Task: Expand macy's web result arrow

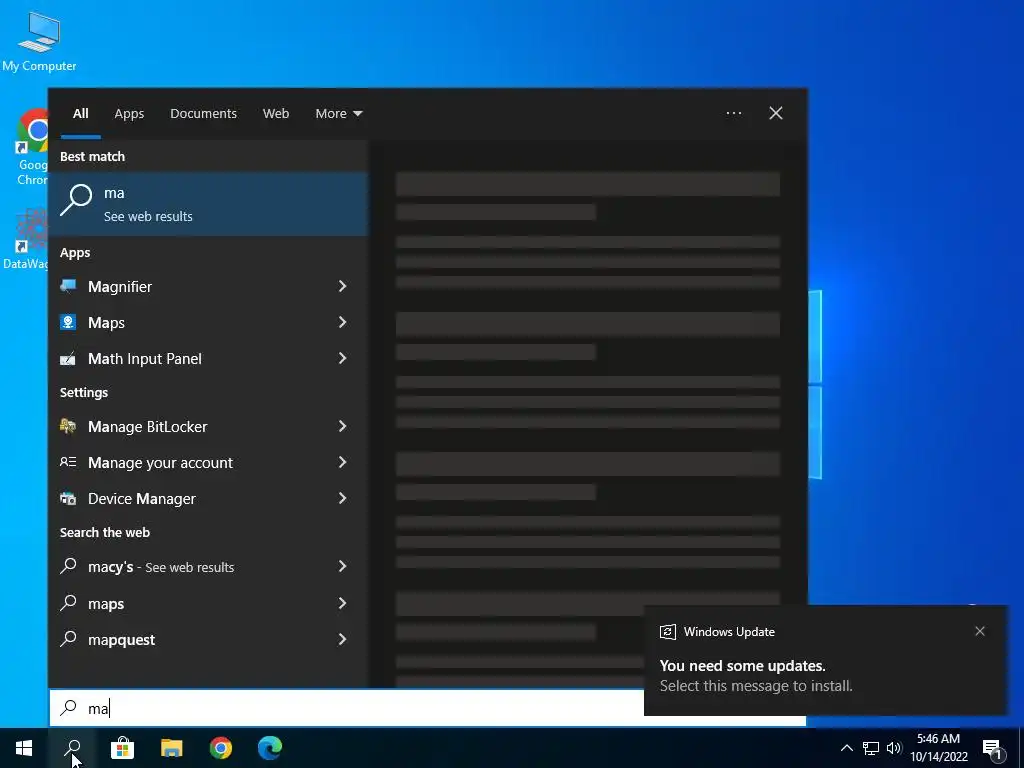Action: click(342, 566)
